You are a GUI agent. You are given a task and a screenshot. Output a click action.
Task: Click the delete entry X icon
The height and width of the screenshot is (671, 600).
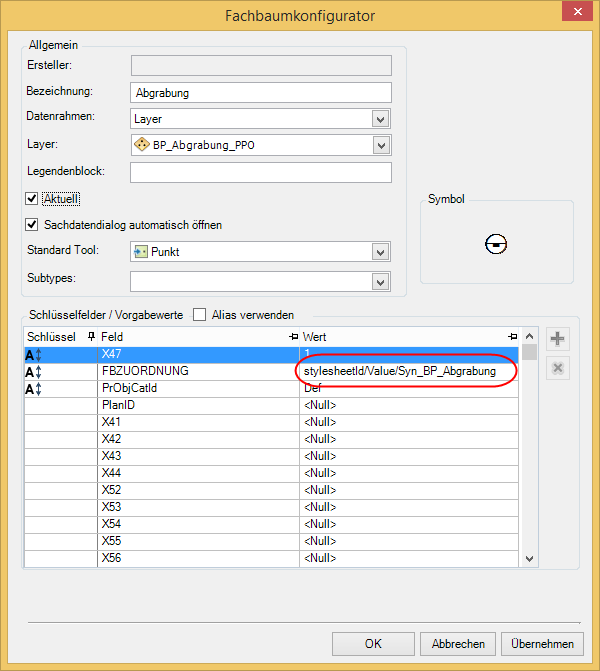click(x=558, y=369)
